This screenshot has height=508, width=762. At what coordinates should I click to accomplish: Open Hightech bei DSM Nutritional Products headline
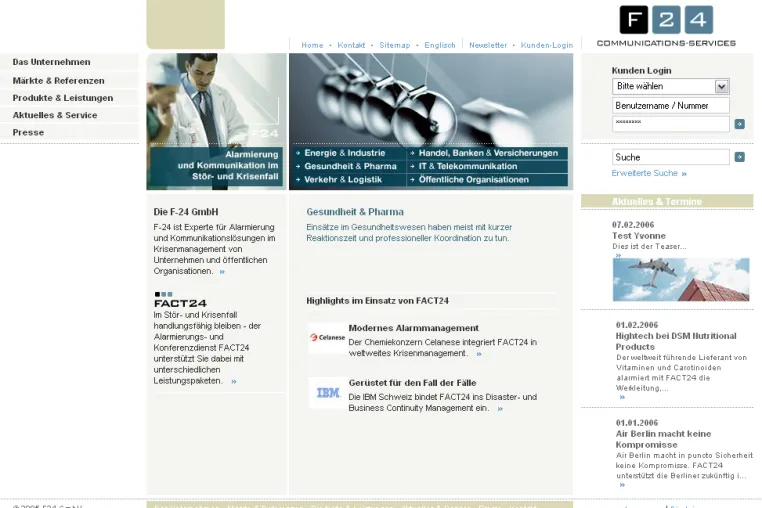676,341
